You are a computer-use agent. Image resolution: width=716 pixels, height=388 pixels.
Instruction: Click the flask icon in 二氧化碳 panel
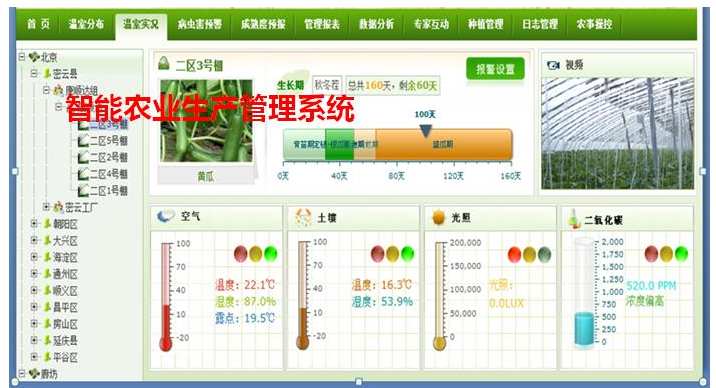point(574,218)
